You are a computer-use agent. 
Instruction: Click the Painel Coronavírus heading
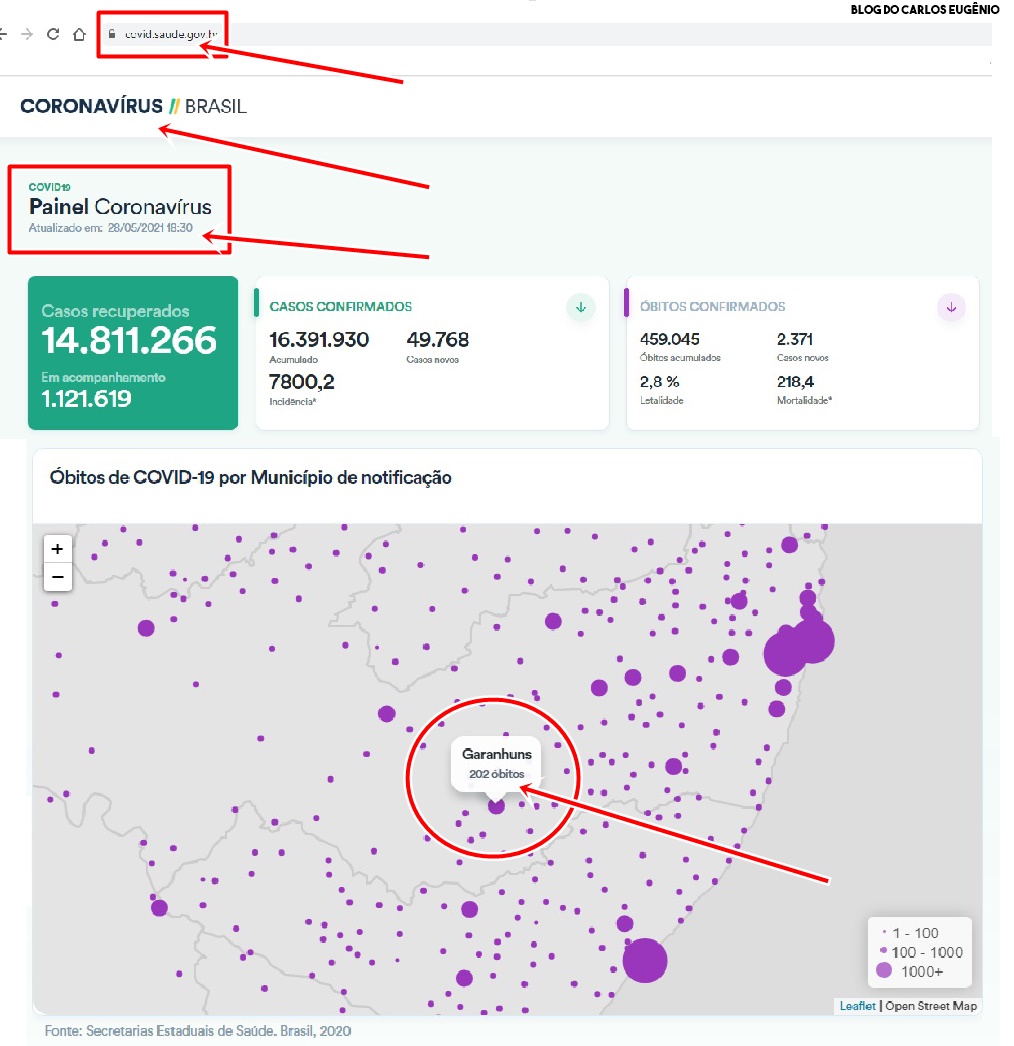[120, 207]
